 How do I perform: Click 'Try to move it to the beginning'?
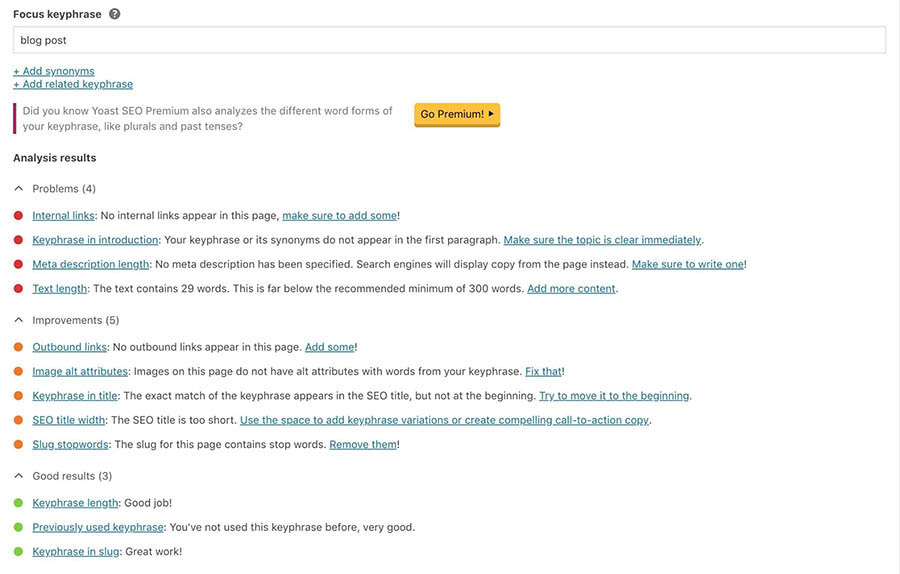pyautogui.click(x=614, y=396)
